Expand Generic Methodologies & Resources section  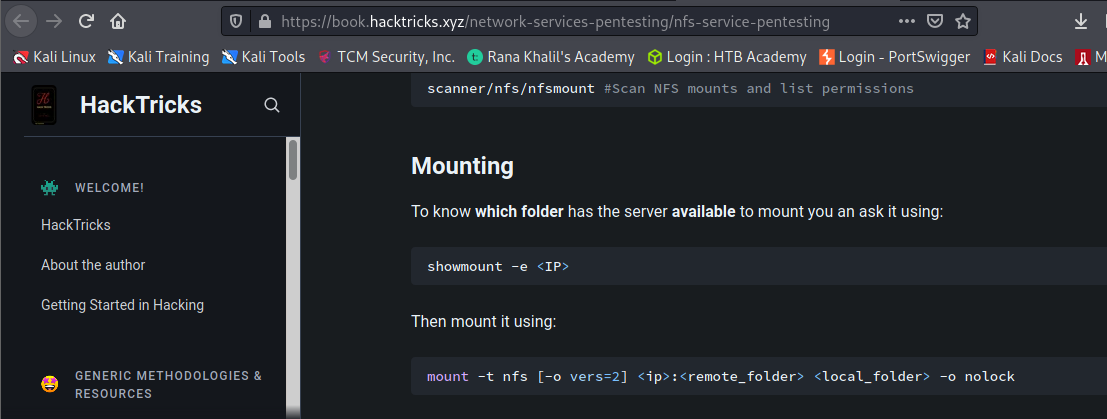[168, 384]
